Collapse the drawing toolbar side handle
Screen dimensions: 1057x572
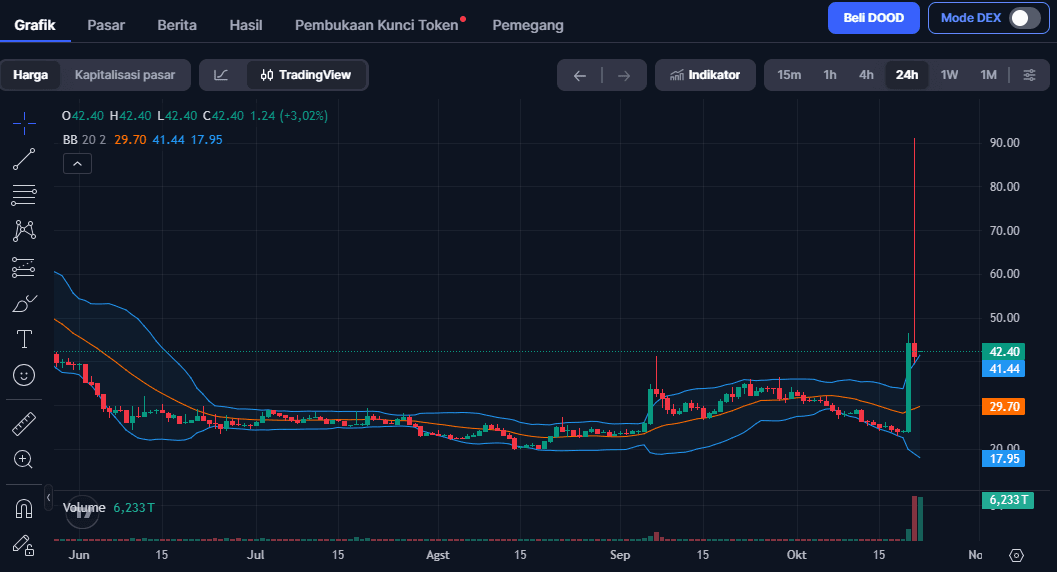[49, 498]
